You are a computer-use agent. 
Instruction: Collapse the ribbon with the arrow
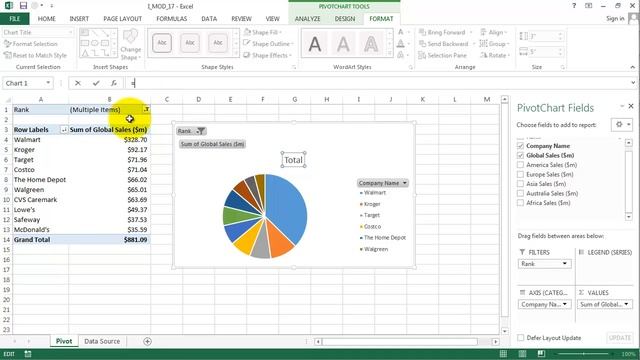pos(633,67)
